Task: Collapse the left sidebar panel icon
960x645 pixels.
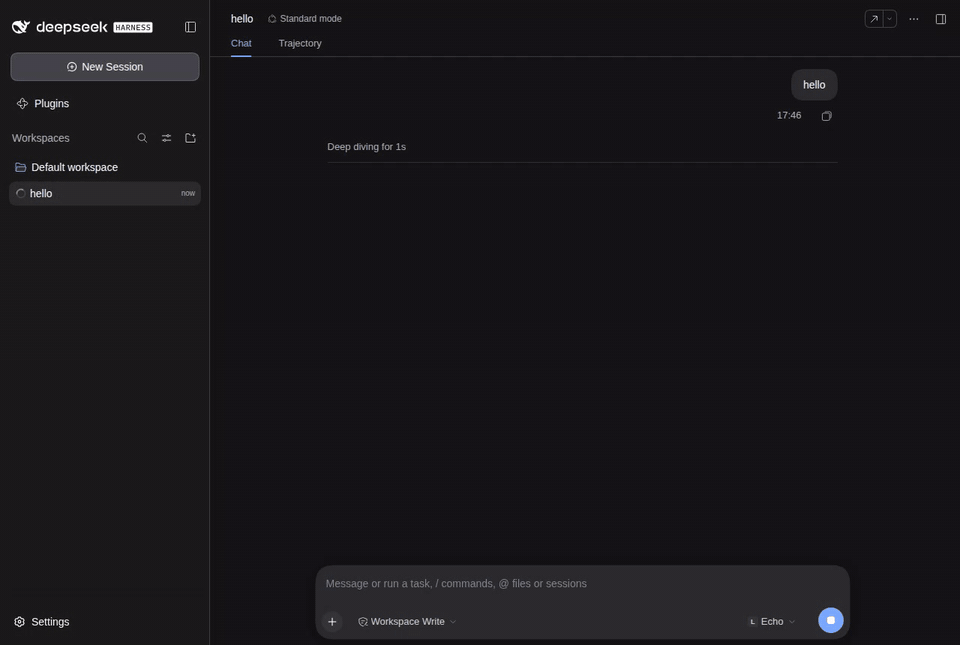Action: tap(190, 27)
